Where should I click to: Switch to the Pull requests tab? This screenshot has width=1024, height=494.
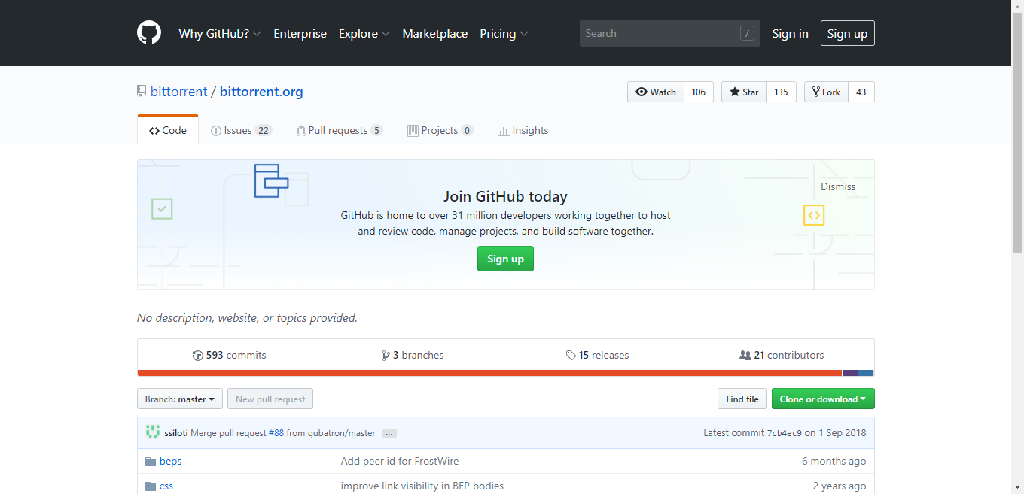pyautogui.click(x=339, y=130)
